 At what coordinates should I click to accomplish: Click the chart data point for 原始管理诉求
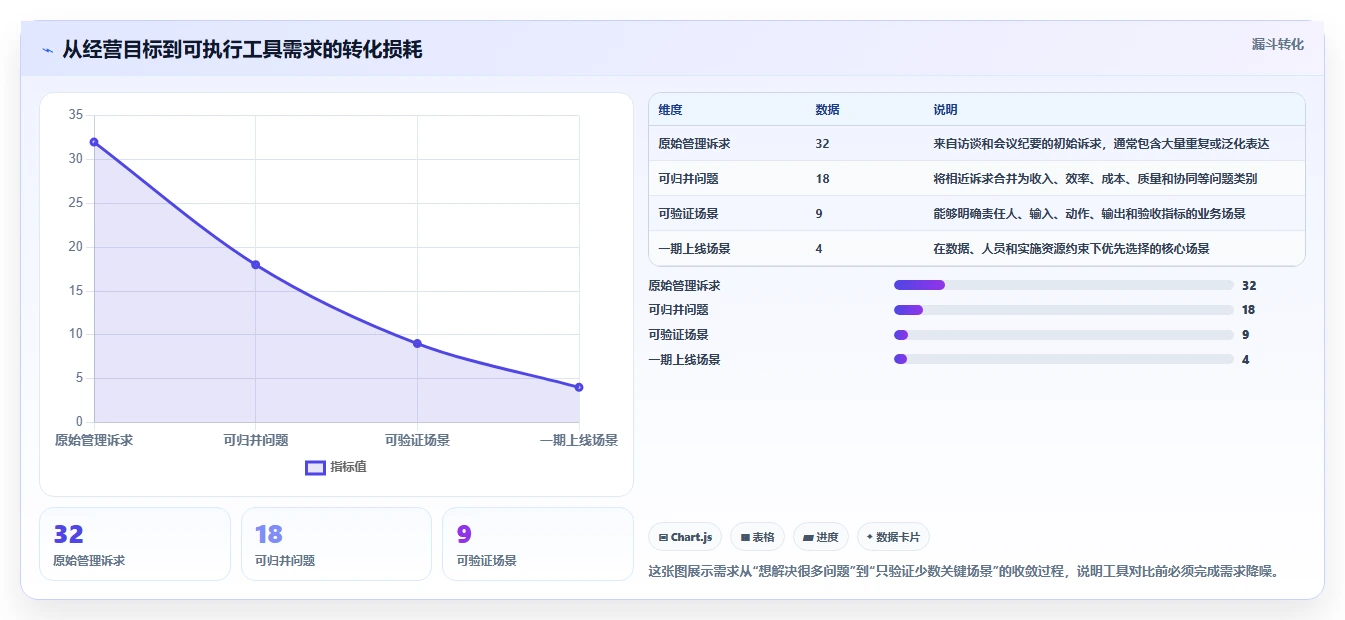click(94, 142)
